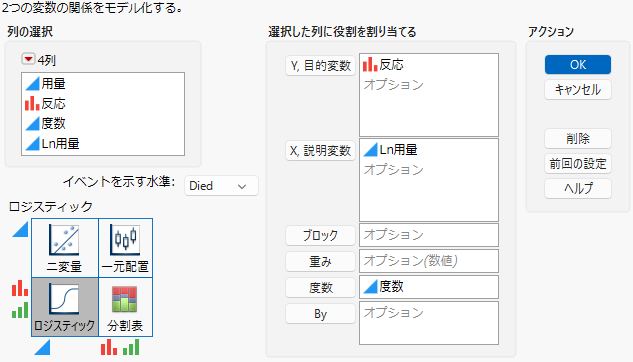
Task: Click the 重み optional numeric field
Action: tap(429, 261)
